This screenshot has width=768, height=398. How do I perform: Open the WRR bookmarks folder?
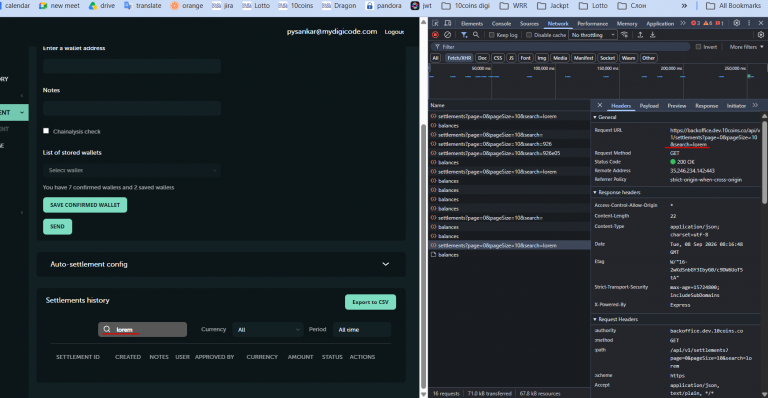(513, 6)
